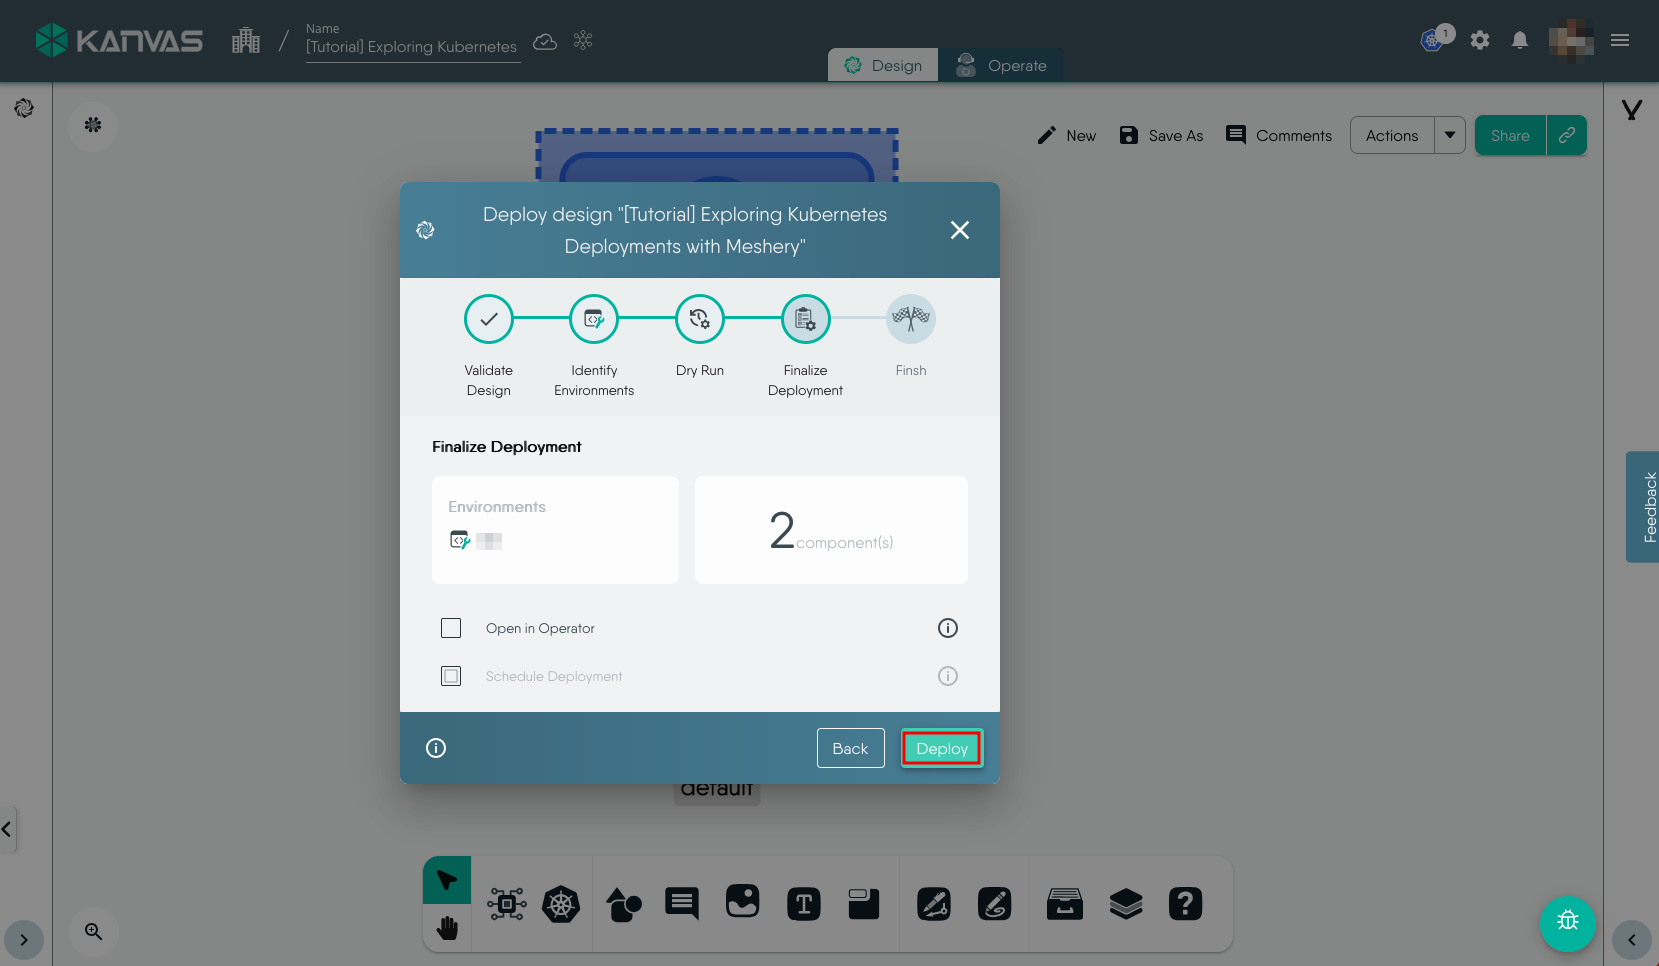Open the help question mark tool

click(1185, 905)
